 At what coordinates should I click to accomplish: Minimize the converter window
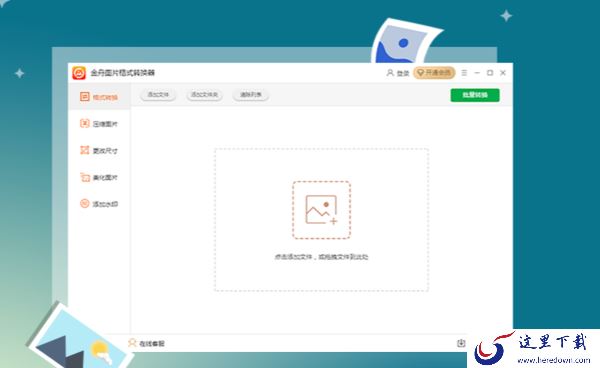[x=477, y=73]
